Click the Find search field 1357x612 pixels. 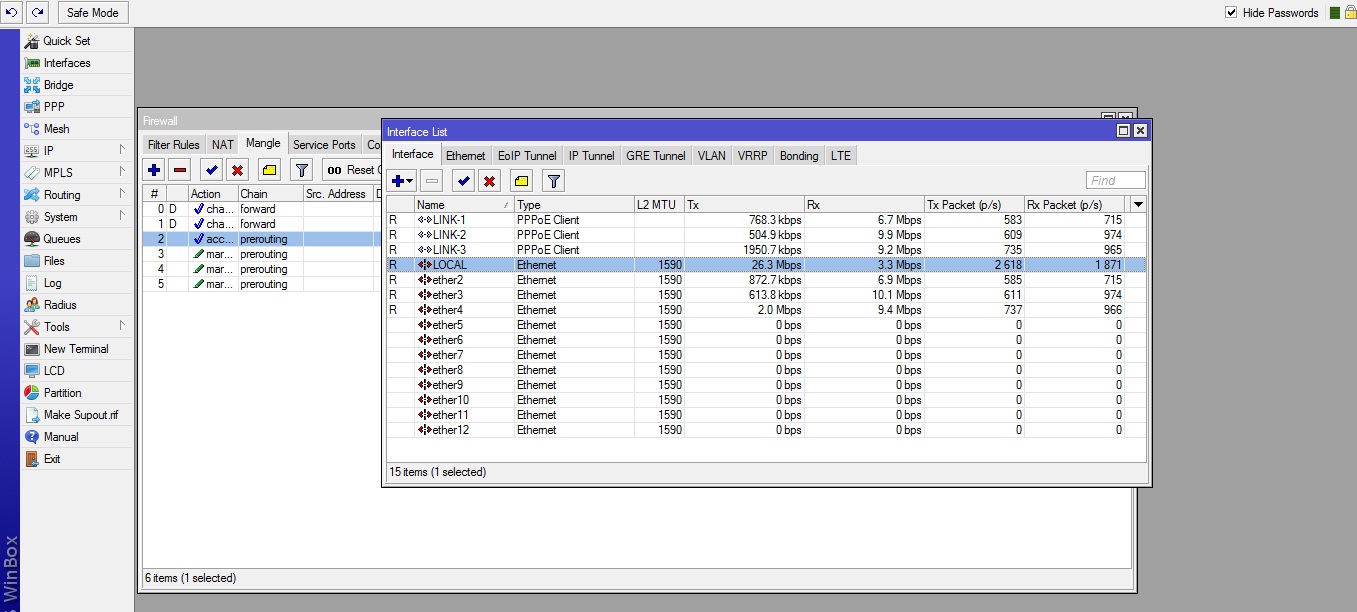(1115, 181)
